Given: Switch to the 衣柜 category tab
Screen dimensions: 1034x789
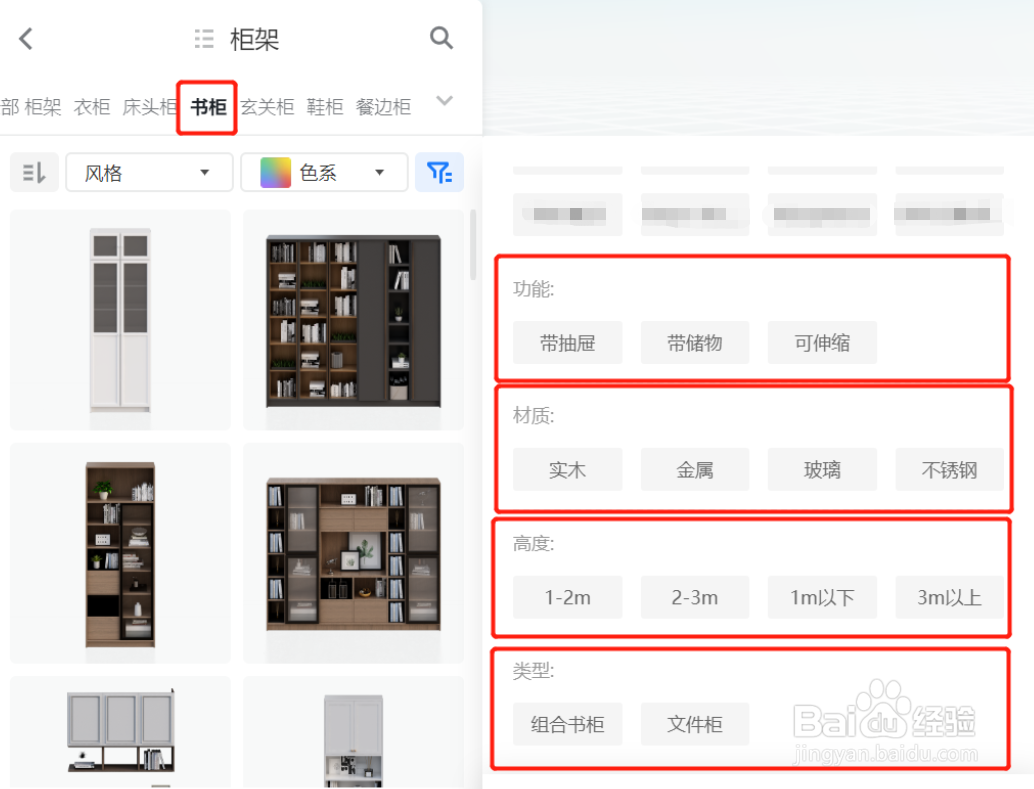Looking at the screenshot, I should 91,107.
